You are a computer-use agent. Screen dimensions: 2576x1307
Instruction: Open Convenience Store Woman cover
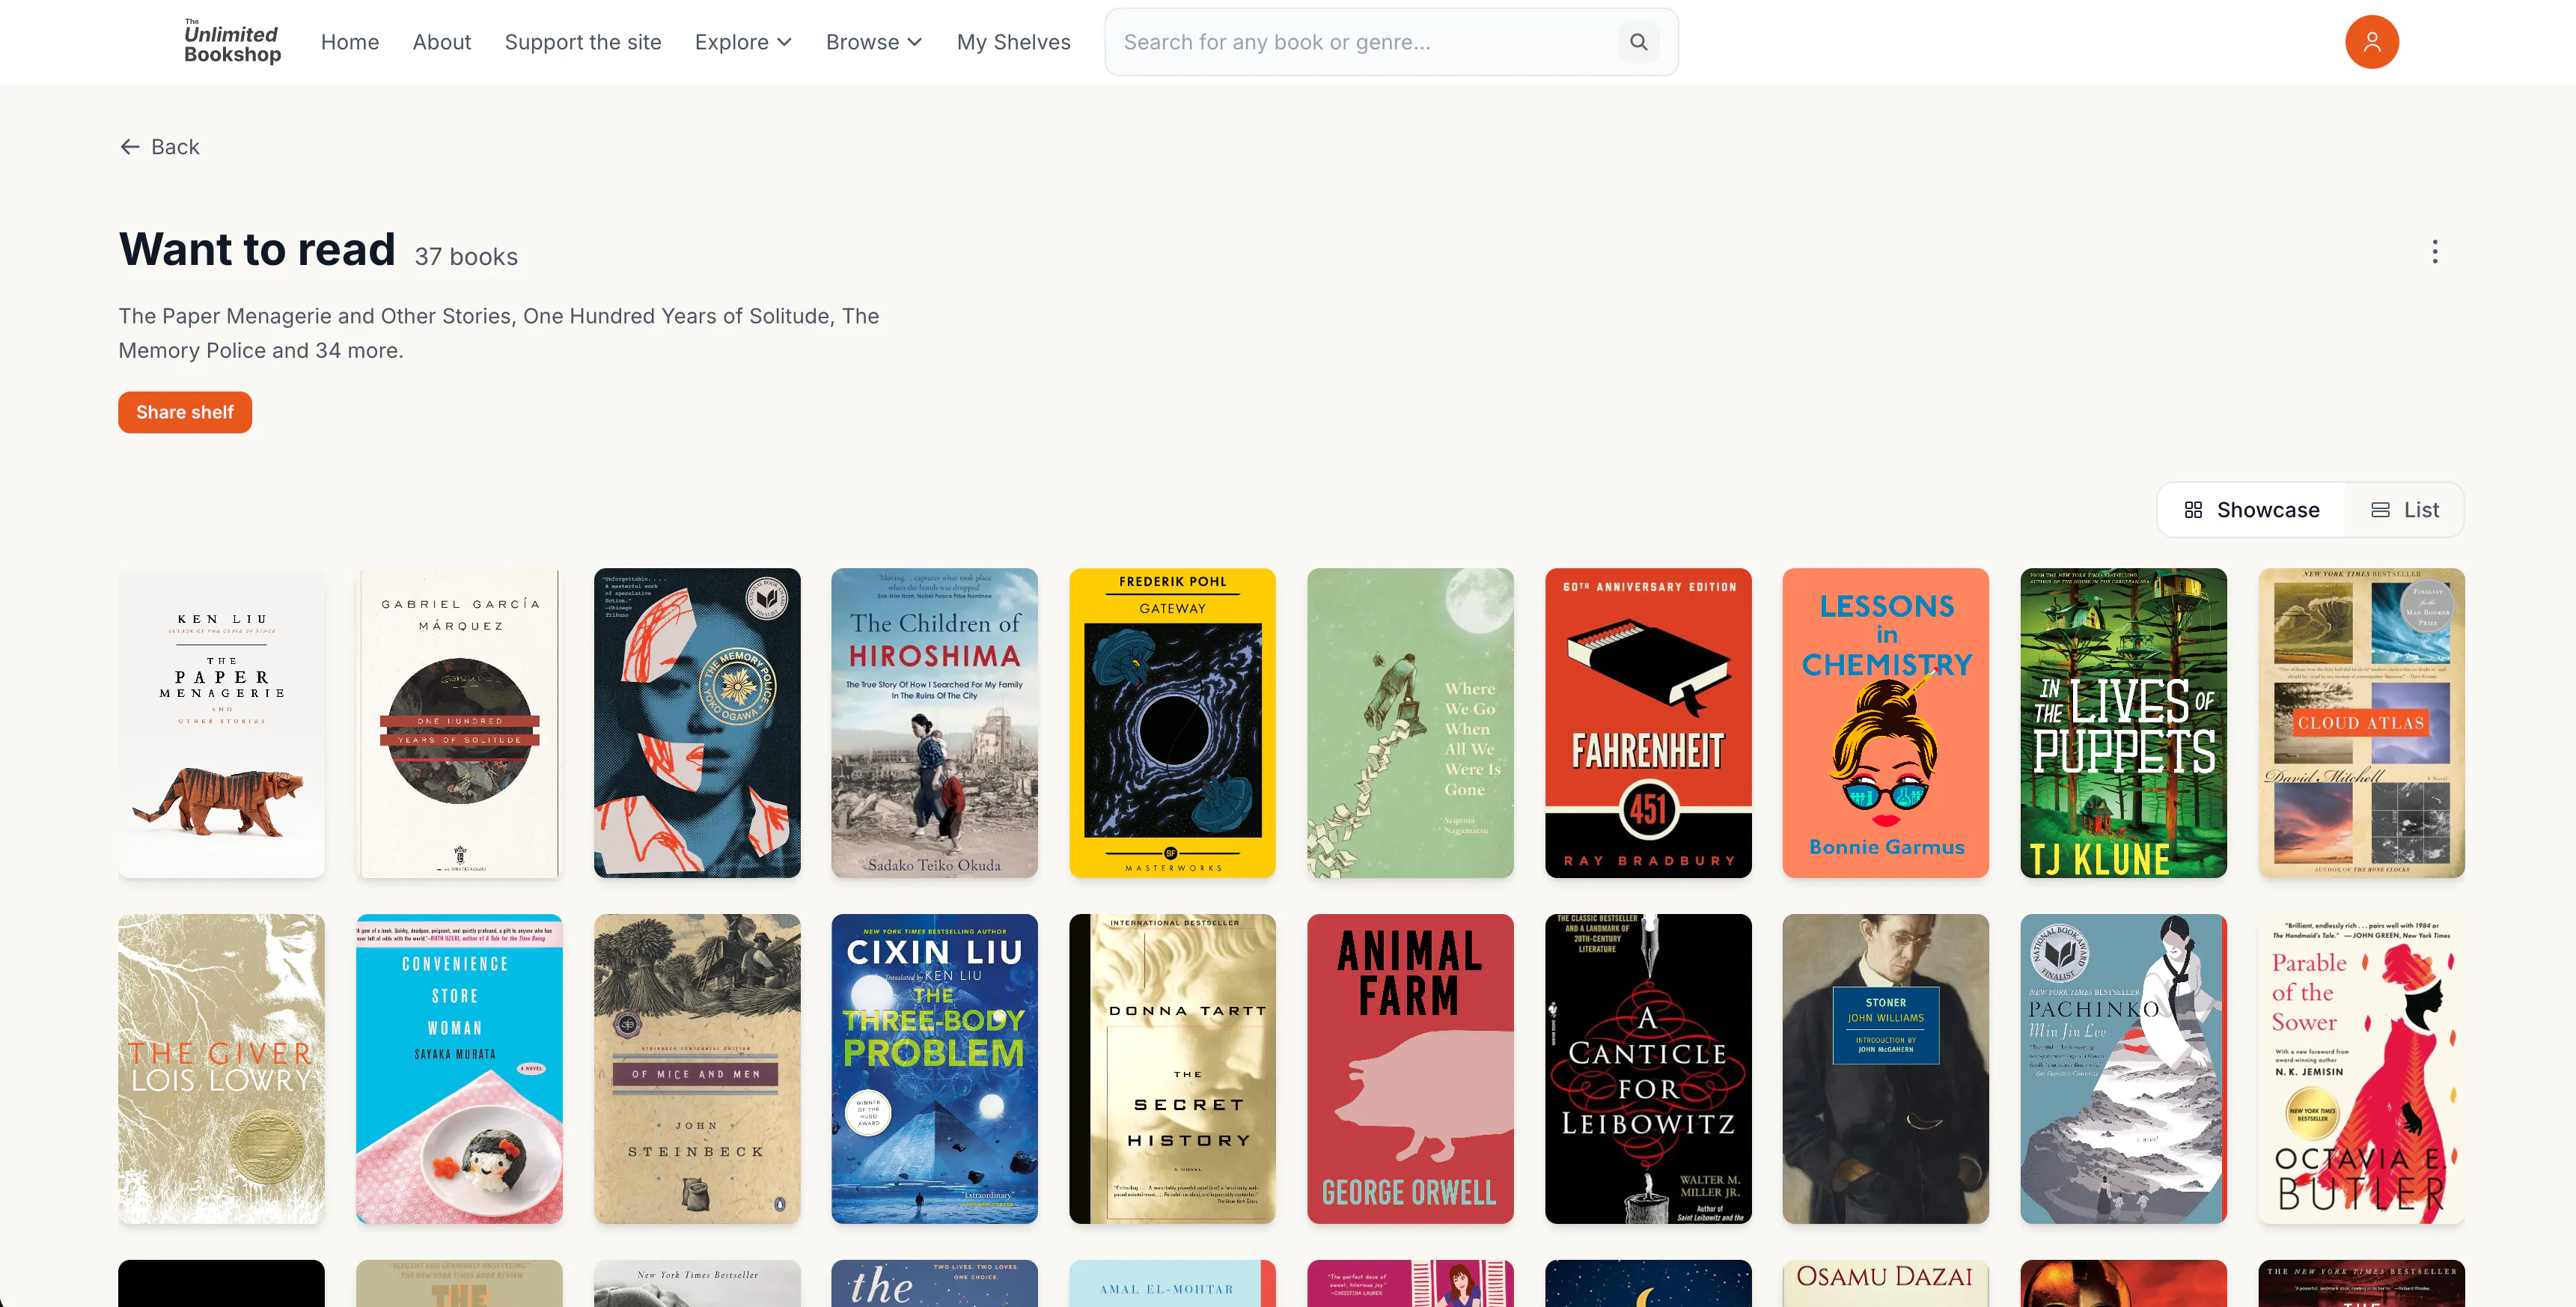[460, 1069]
